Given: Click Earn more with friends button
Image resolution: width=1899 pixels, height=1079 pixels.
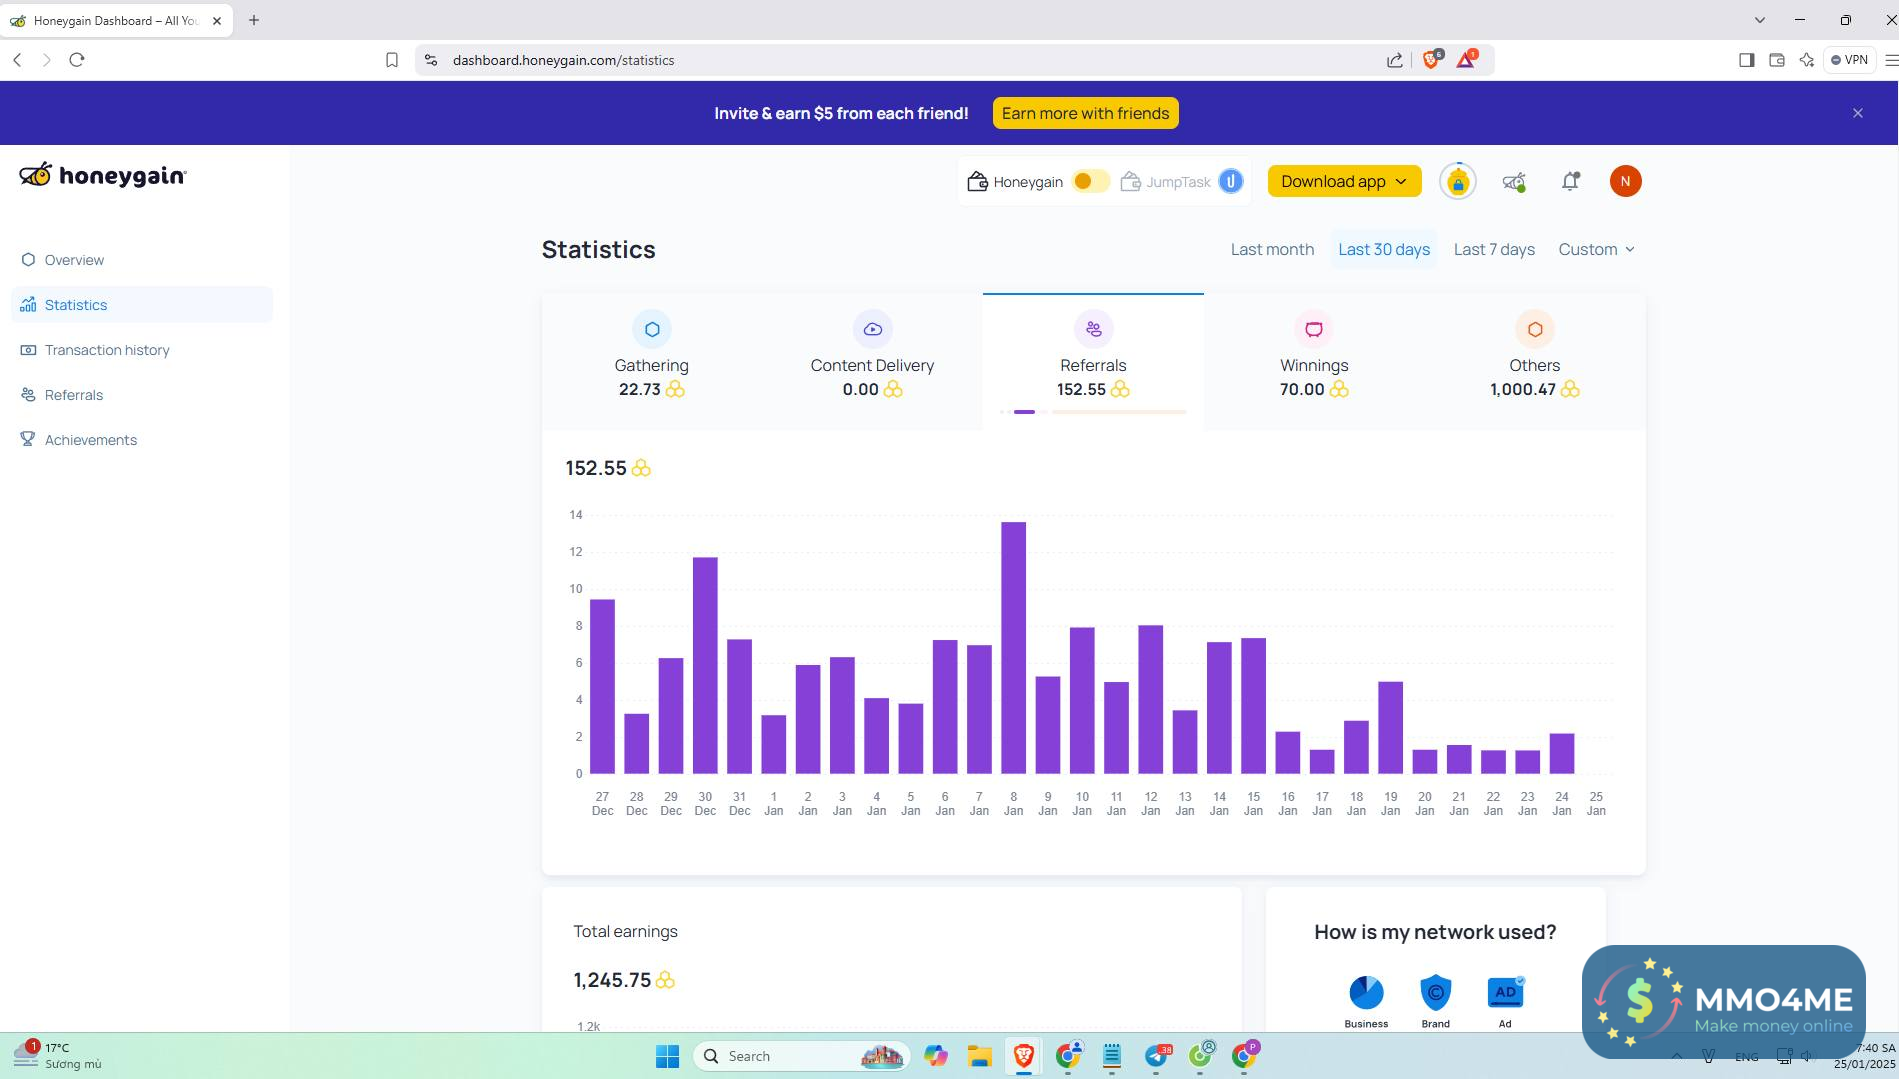Looking at the screenshot, I should 1085,113.
